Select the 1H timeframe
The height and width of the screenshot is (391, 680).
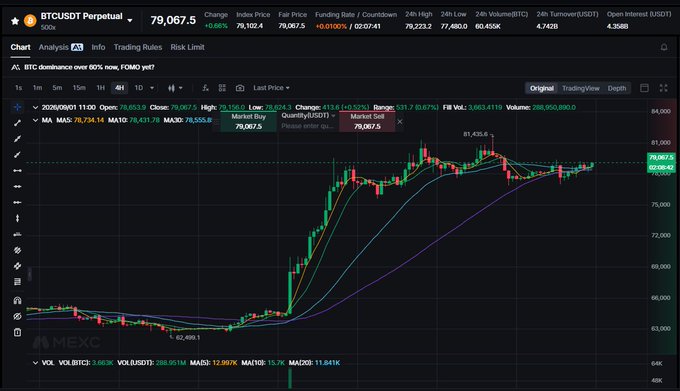tap(101, 88)
